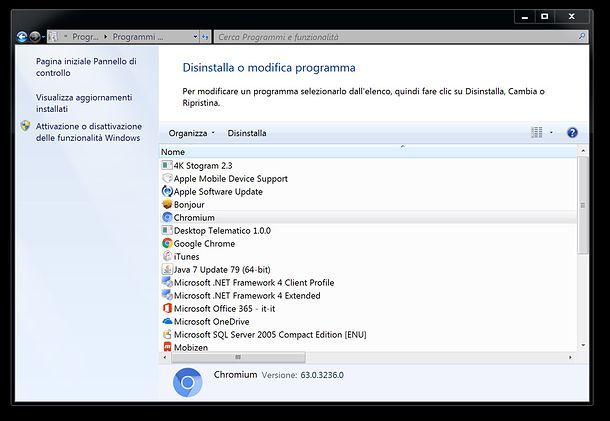
Task: Click the vertical scrollbar up arrow
Action: click(583, 151)
